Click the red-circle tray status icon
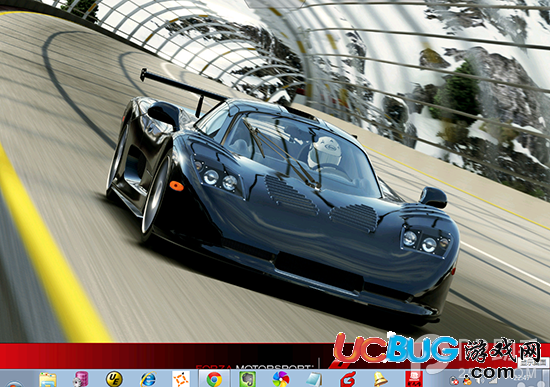 [x=454, y=380]
